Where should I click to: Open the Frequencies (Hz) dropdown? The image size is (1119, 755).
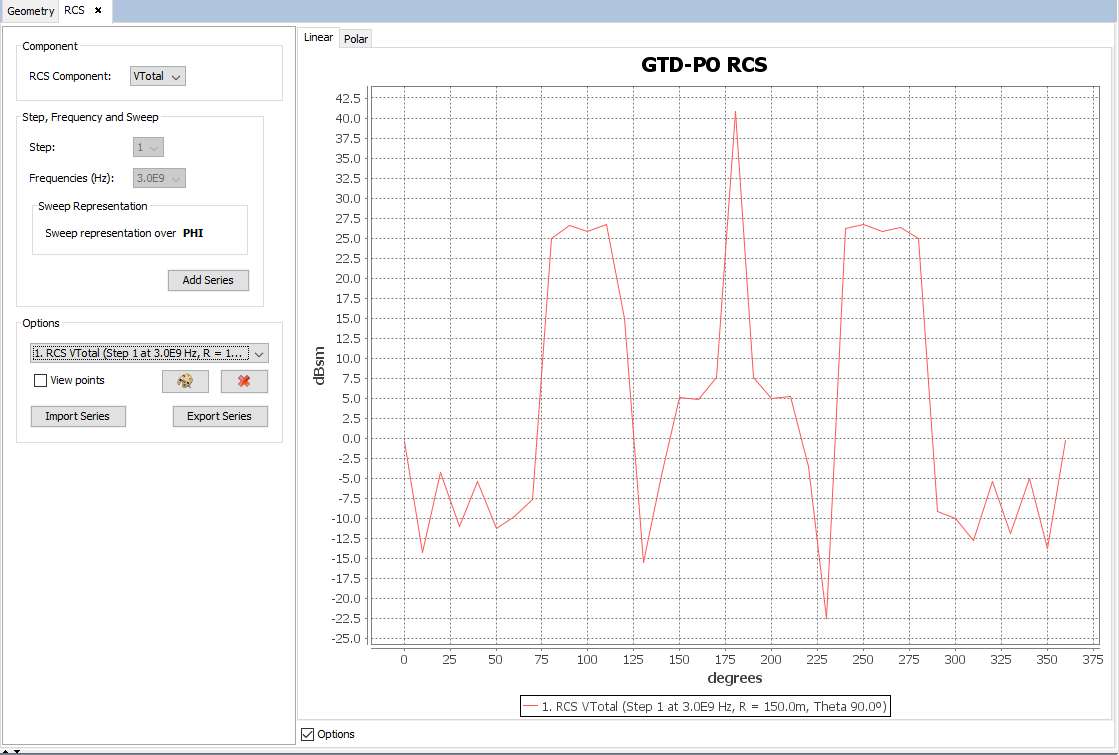coord(160,178)
